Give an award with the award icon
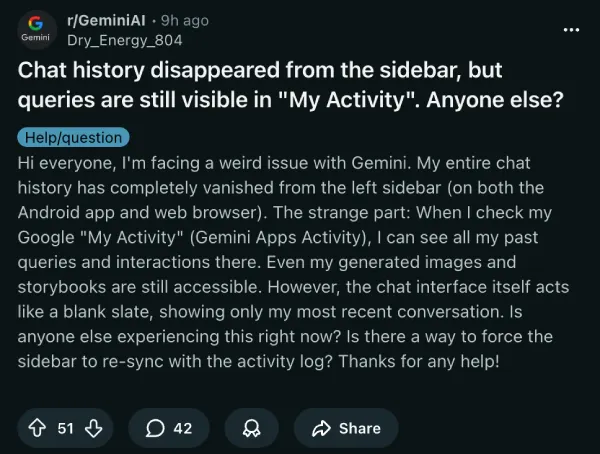600x454 pixels. click(252, 428)
